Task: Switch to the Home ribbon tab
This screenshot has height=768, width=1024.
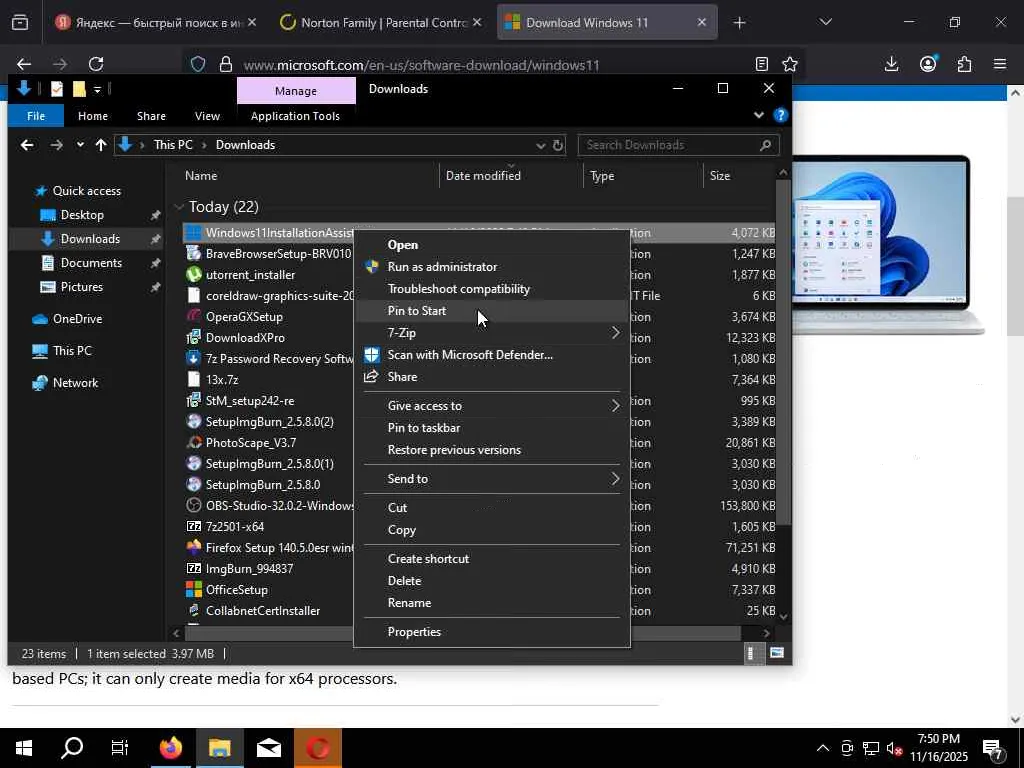Action: [x=93, y=116]
